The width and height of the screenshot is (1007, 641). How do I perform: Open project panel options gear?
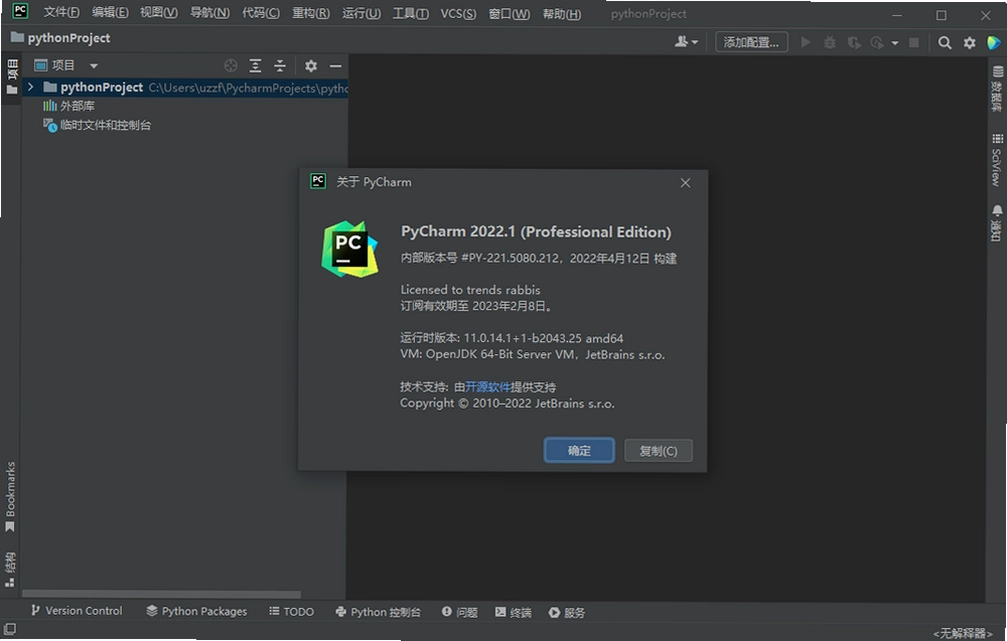click(311, 66)
